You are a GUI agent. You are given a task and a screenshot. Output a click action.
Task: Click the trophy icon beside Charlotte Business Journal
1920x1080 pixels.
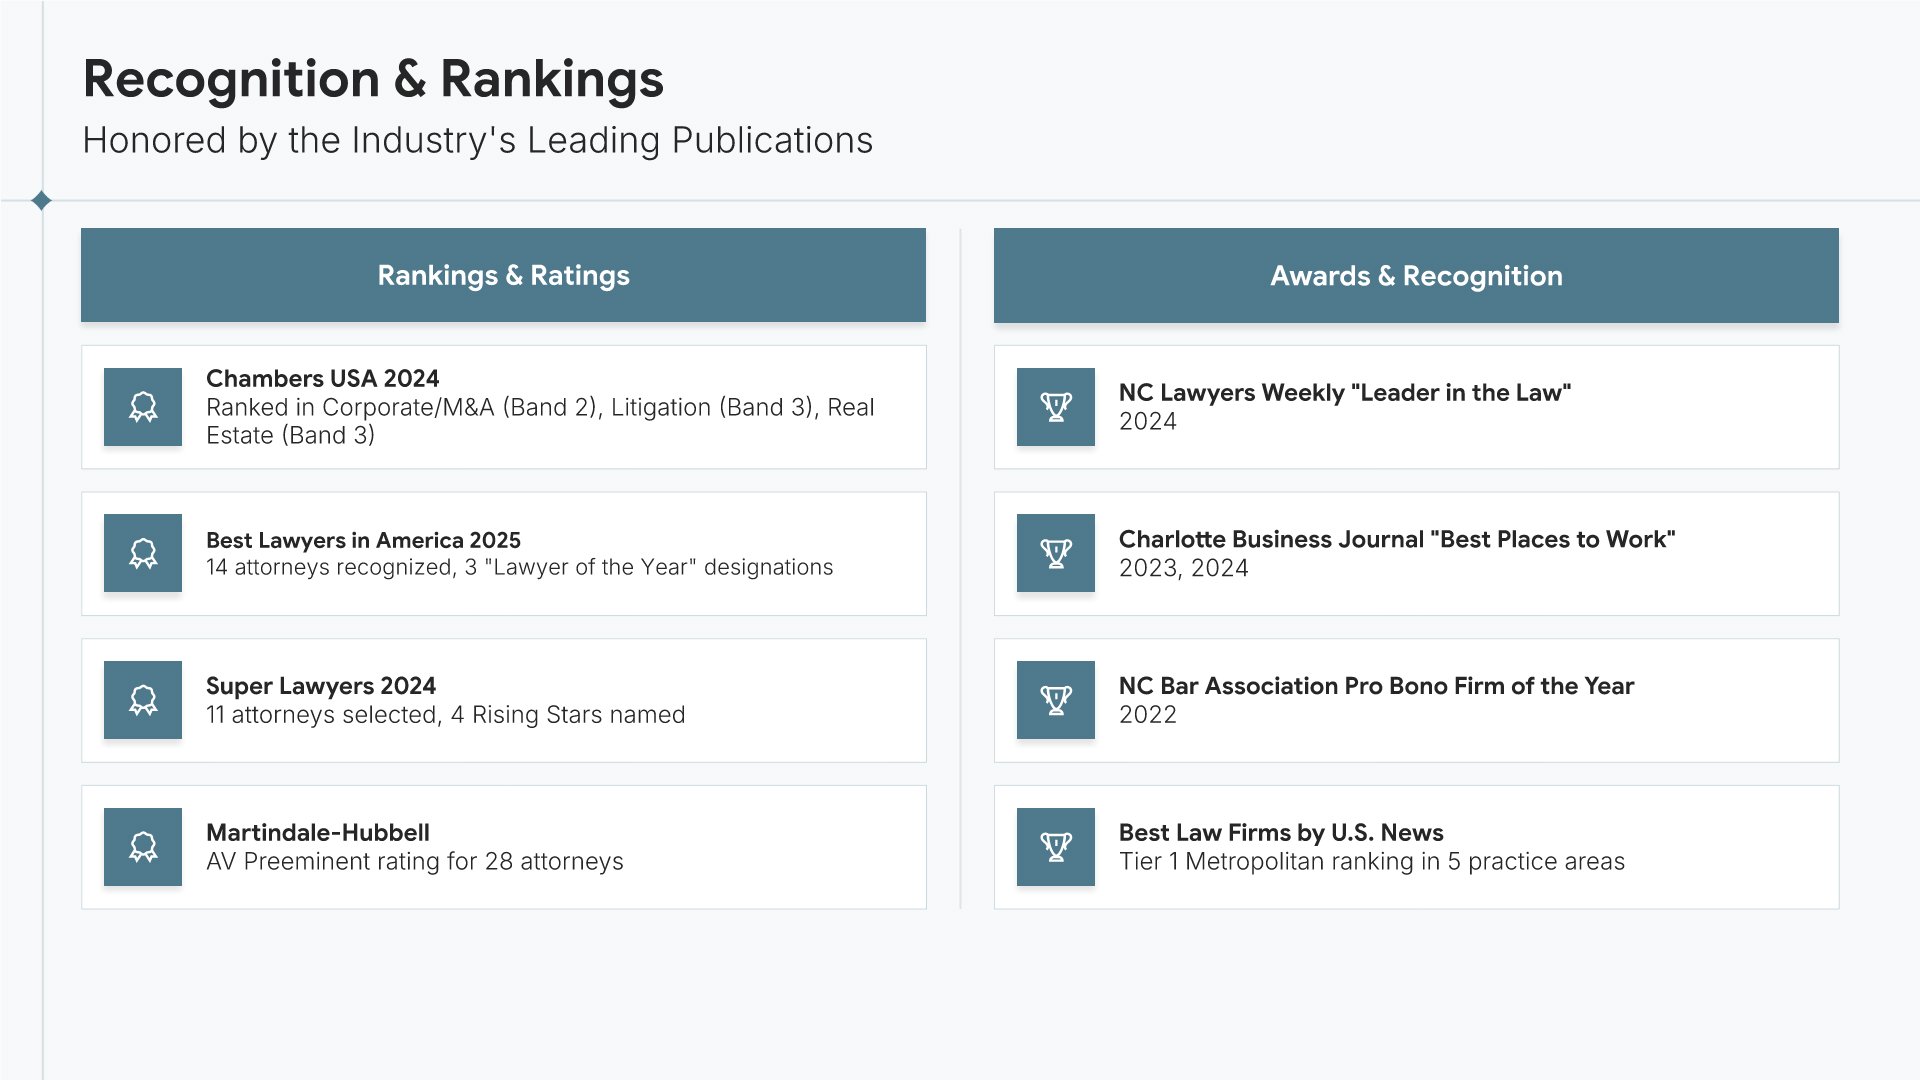pyautogui.click(x=1056, y=553)
